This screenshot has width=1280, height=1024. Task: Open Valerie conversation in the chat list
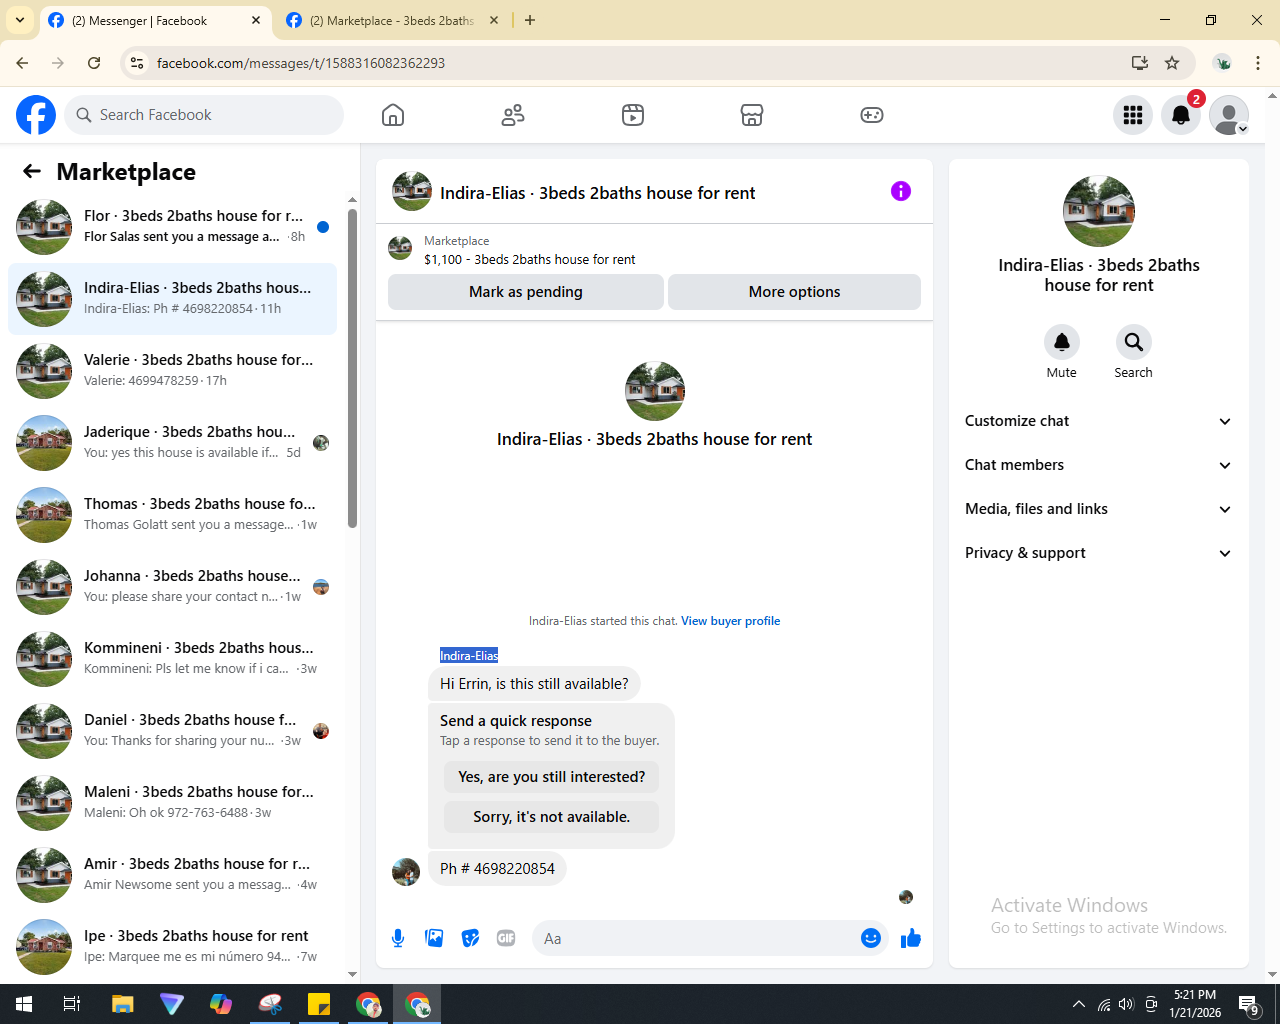click(x=172, y=371)
